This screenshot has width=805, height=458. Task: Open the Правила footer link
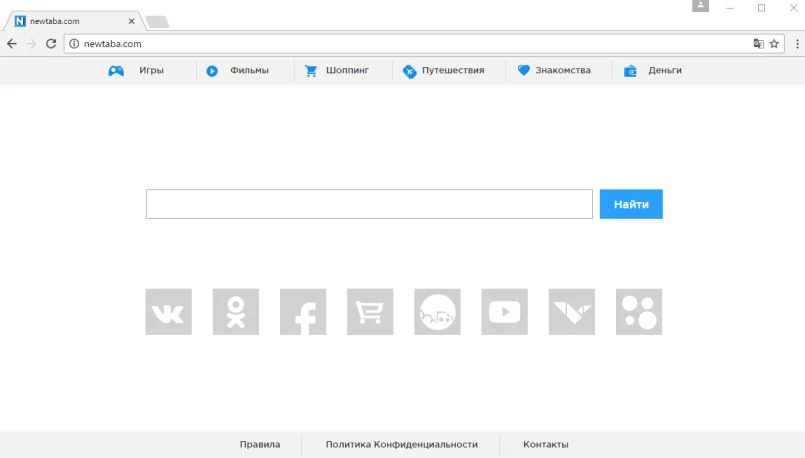pos(260,444)
